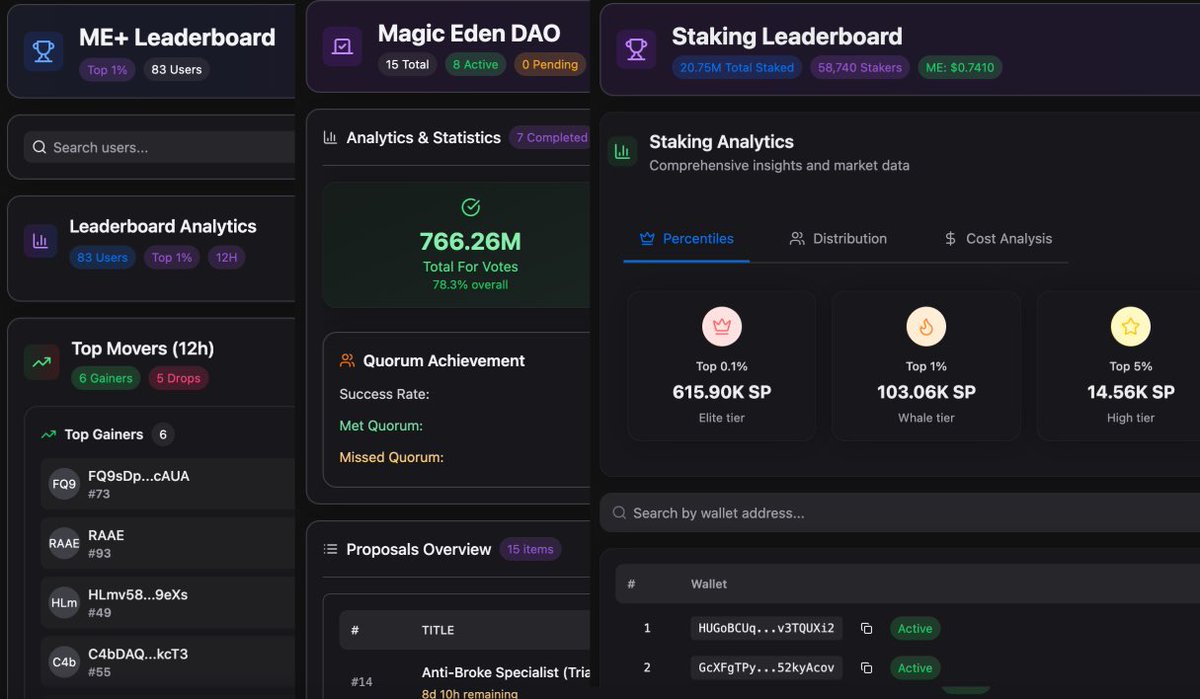Click the 20.75M Total Staked badge

click(x=737, y=68)
